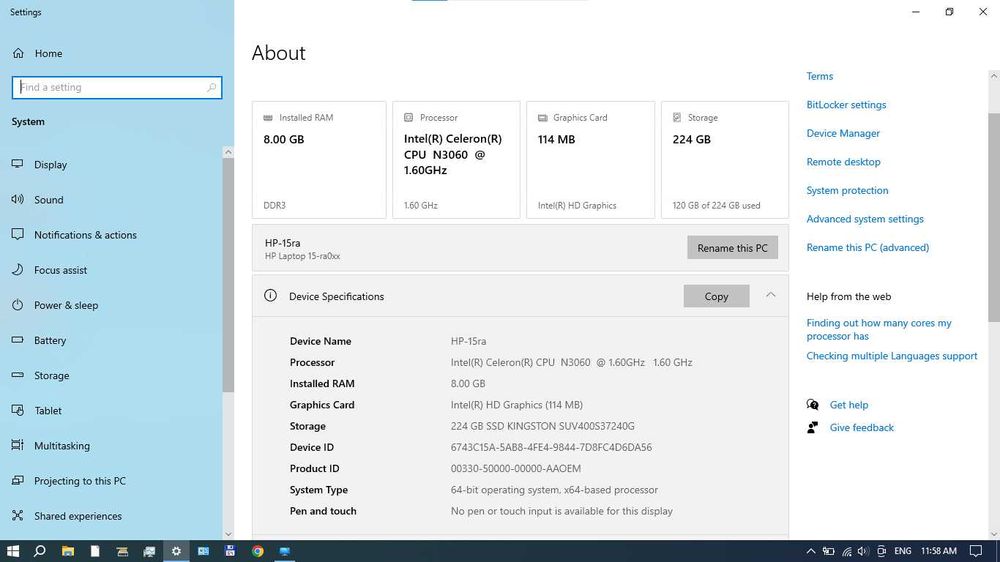
Task: Click the Rename this PC button
Action: coord(732,248)
